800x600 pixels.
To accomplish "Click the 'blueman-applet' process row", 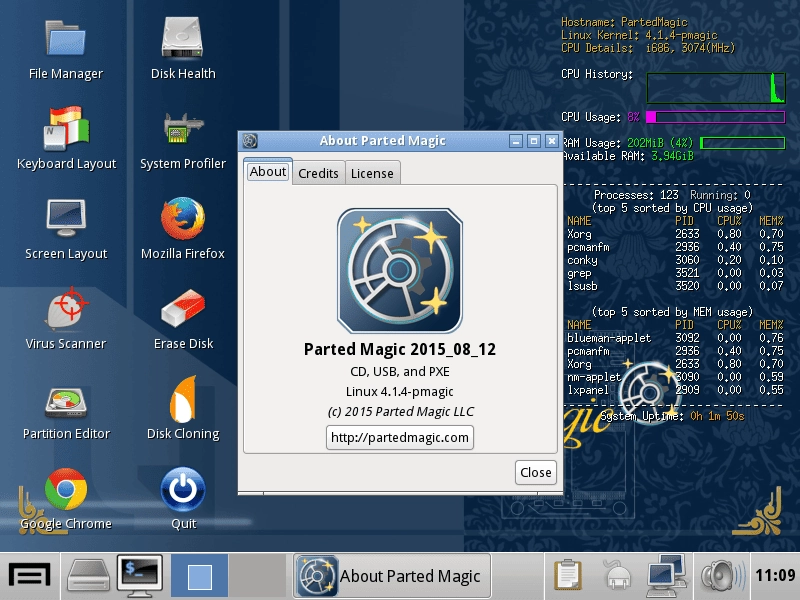I will click(675, 338).
